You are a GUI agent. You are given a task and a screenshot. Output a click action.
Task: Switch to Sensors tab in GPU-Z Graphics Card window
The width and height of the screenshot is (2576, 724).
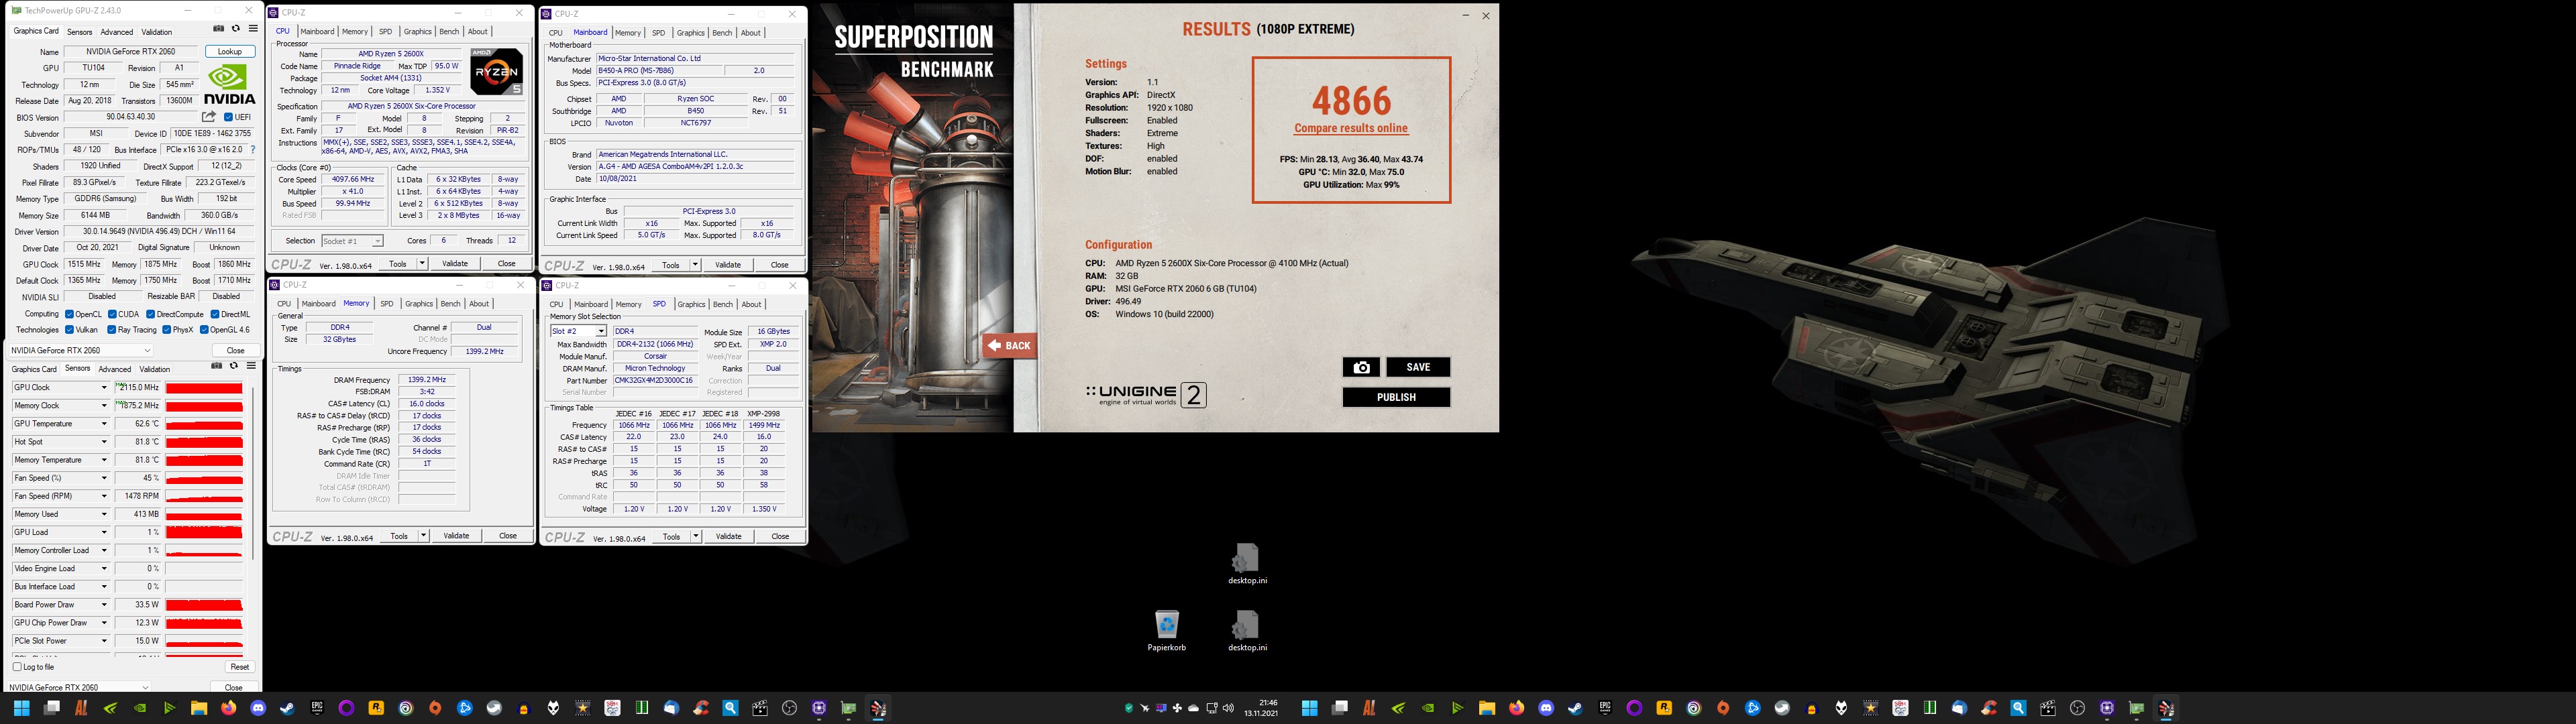tap(79, 32)
